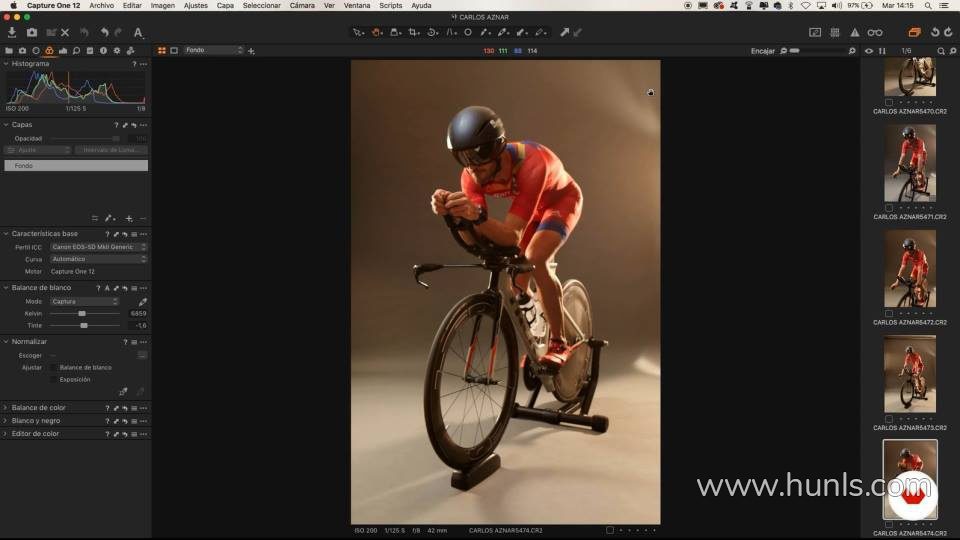The image size is (960, 540).
Task: Open the Perfil ICC dropdown
Action: 98,247
